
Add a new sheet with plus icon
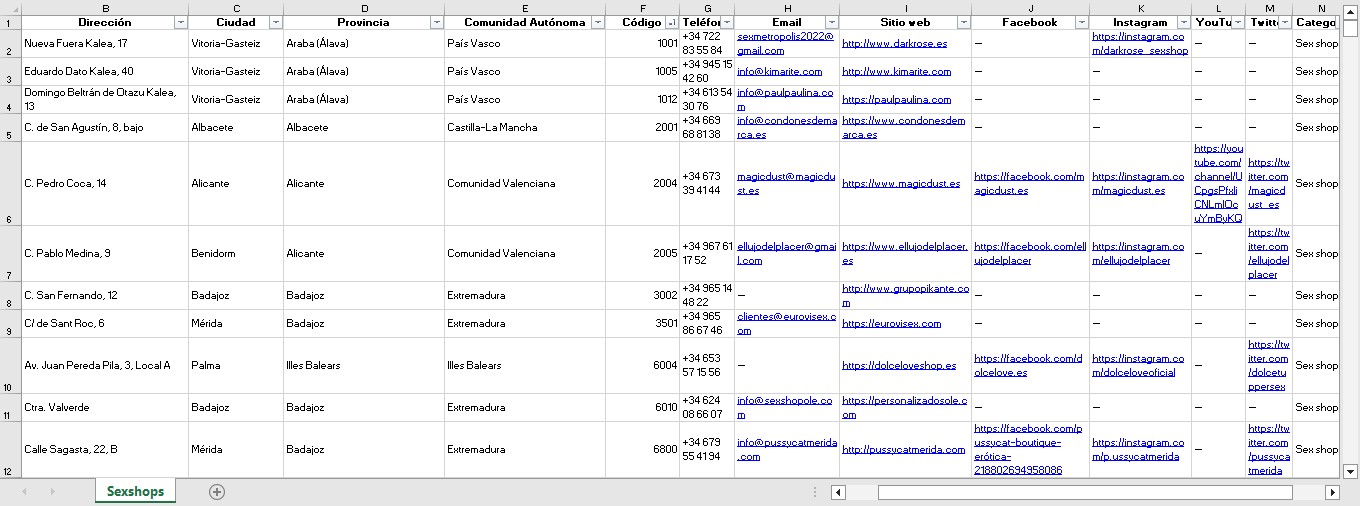217,492
